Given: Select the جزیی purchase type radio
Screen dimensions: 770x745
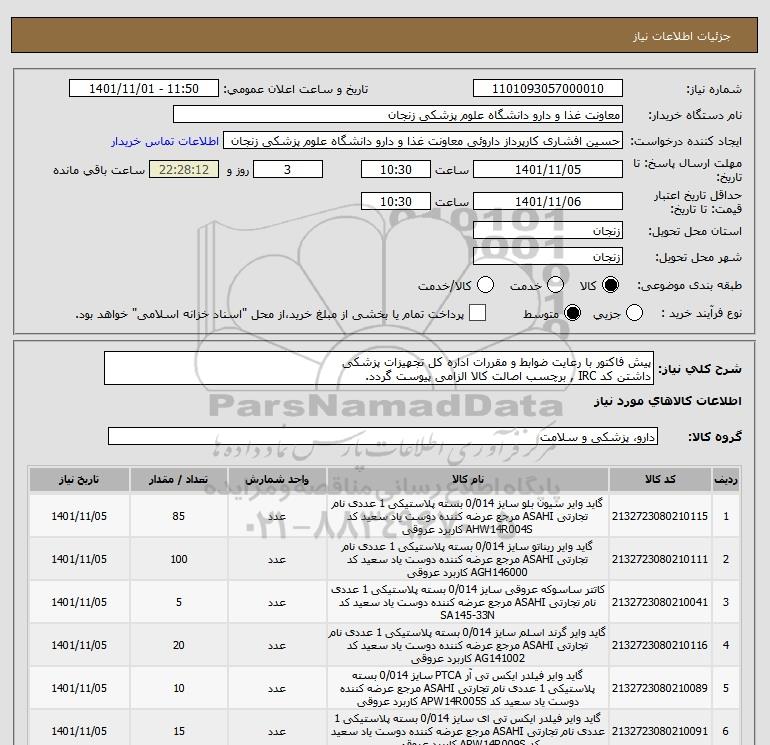Looking at the screenshot, I should click(634, 313).
